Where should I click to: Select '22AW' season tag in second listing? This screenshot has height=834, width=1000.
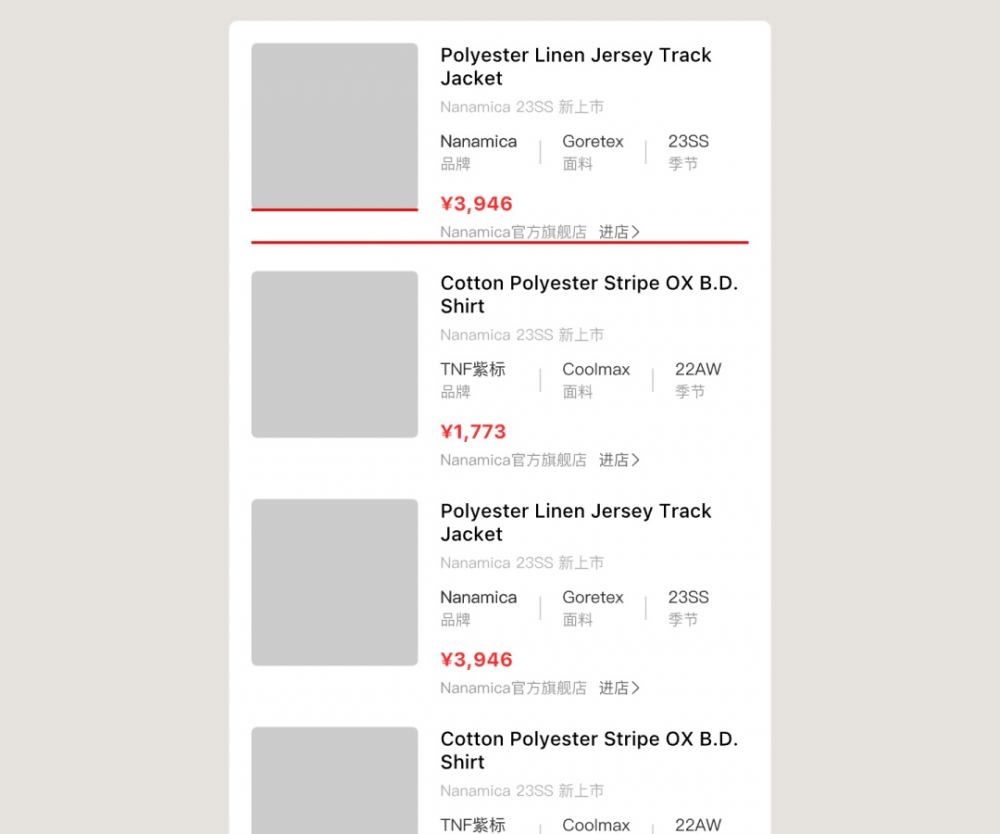[698, 369]
